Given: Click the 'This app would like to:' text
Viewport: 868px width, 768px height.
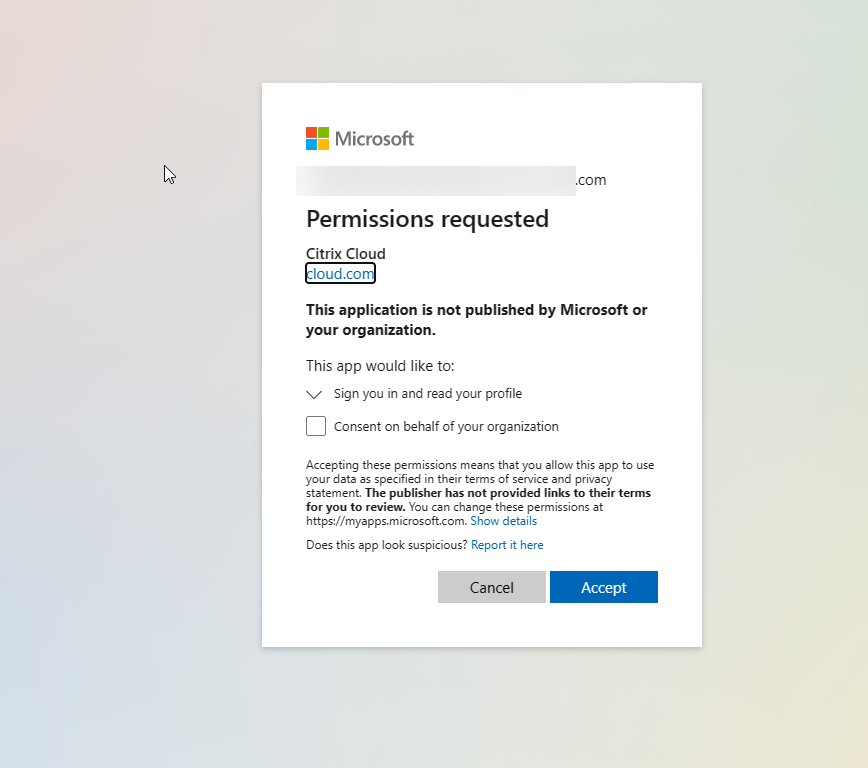Looking at the screenshot, I should (x=380, y=366).
